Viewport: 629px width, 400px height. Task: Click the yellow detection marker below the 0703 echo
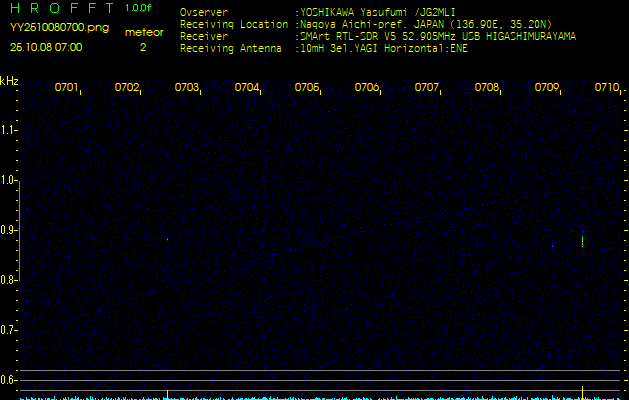click(167, 394)
